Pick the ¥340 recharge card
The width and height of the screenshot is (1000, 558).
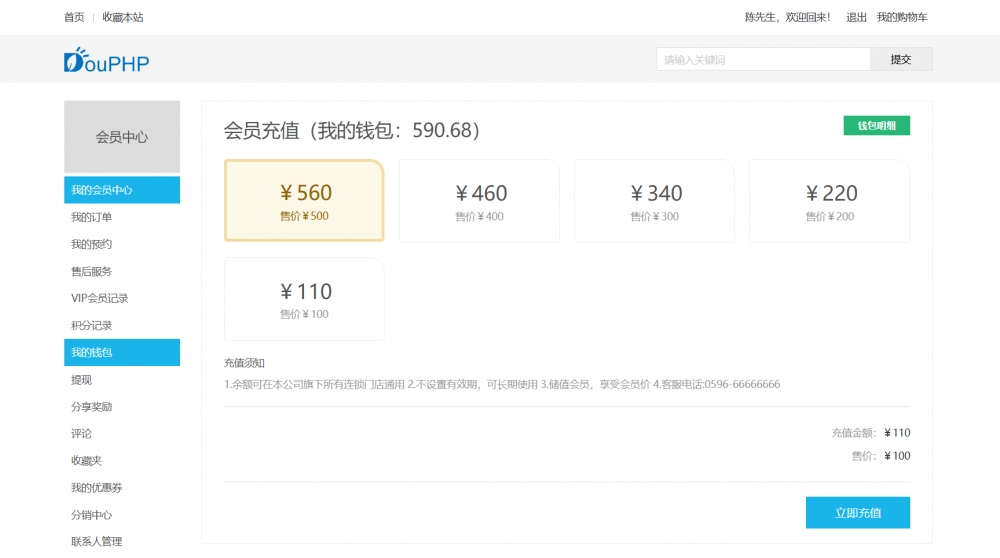[654, 201]
